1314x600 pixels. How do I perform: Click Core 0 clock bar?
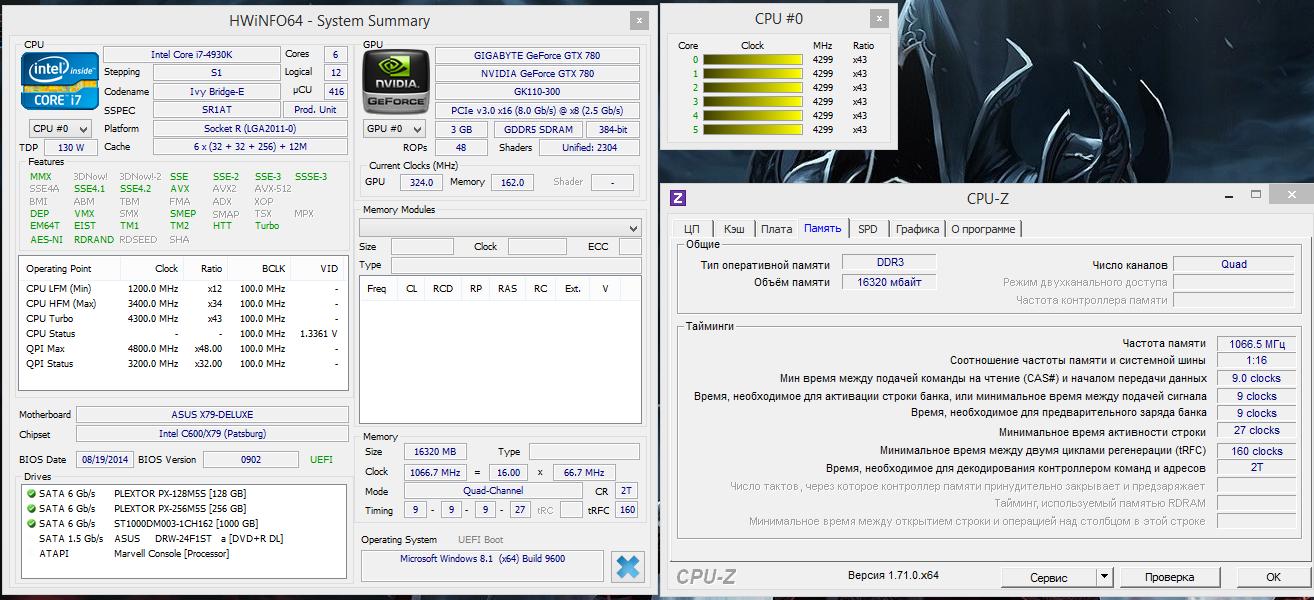753,59
